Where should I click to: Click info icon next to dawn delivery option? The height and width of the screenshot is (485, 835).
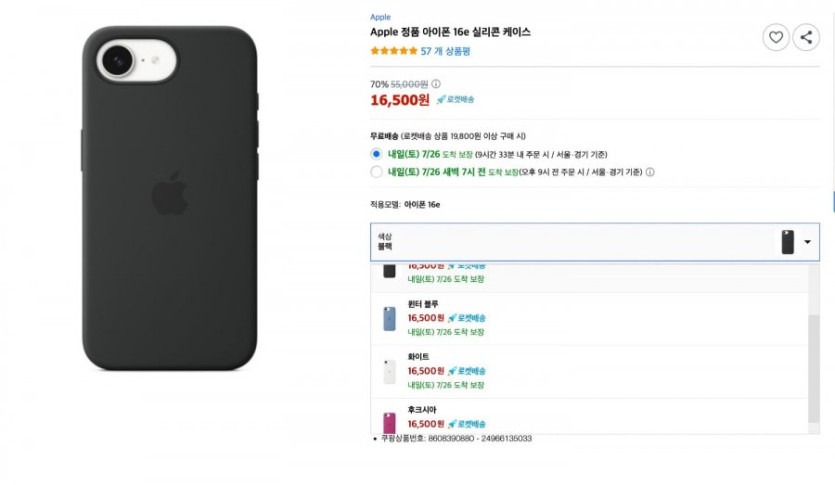650,172
